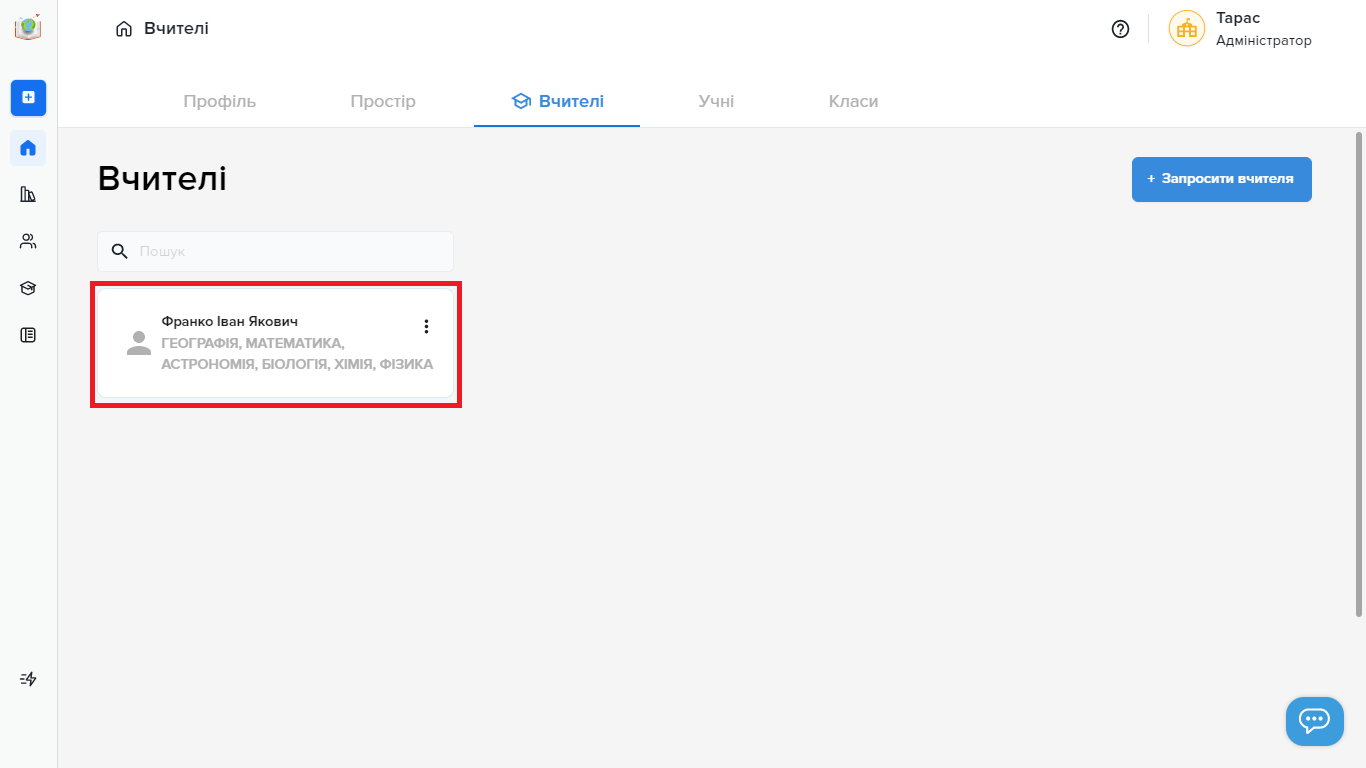
Task: Open the journal sidebar icon
Action: [x=28, y=335]
